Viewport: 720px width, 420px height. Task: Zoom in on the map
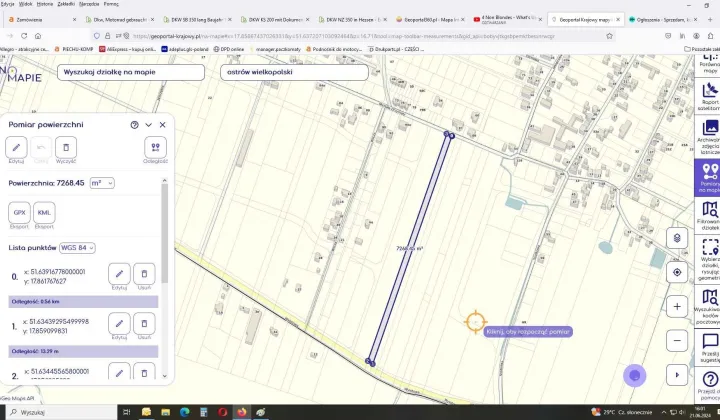point(677,306)
